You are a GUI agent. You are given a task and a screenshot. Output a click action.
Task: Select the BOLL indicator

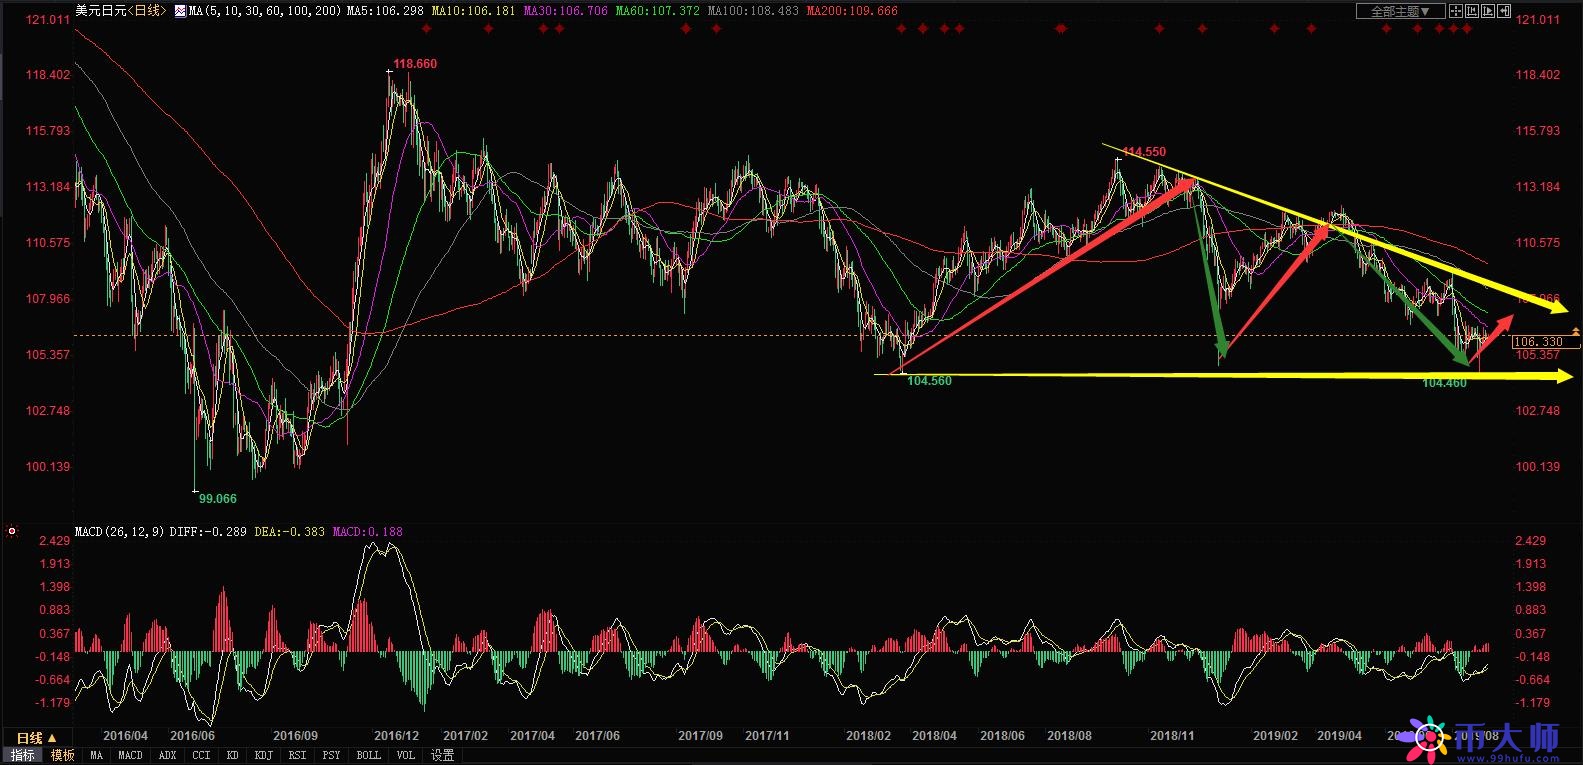[x=368, y=755]
